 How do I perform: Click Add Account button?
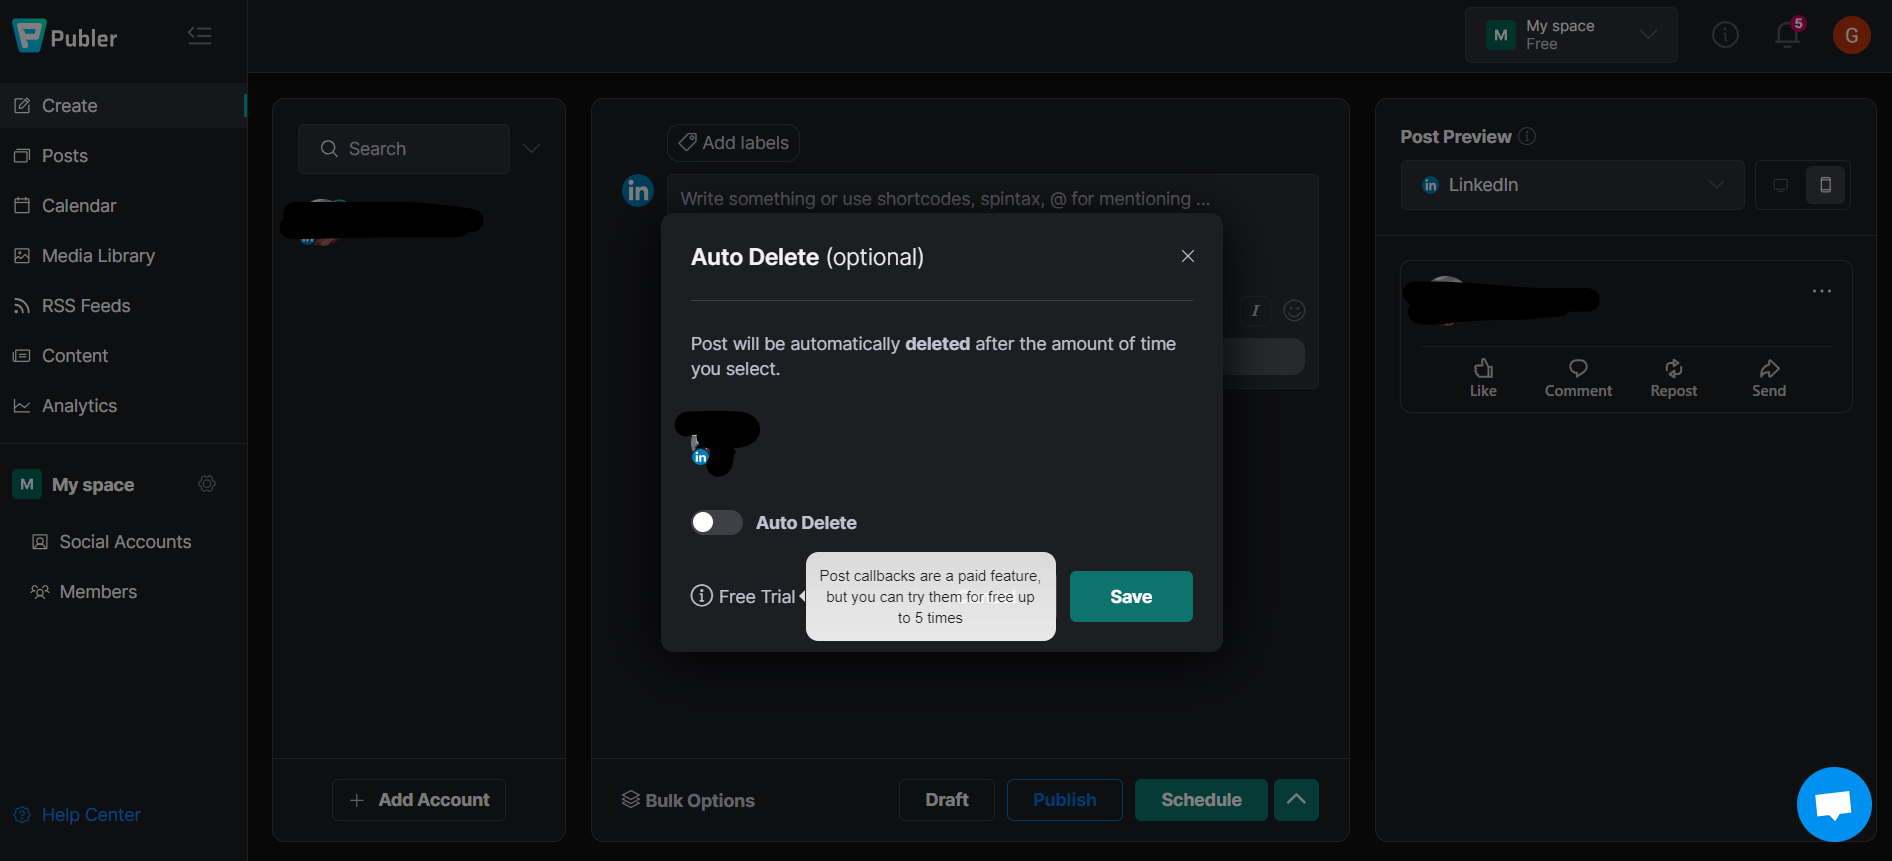pos(419,800)
